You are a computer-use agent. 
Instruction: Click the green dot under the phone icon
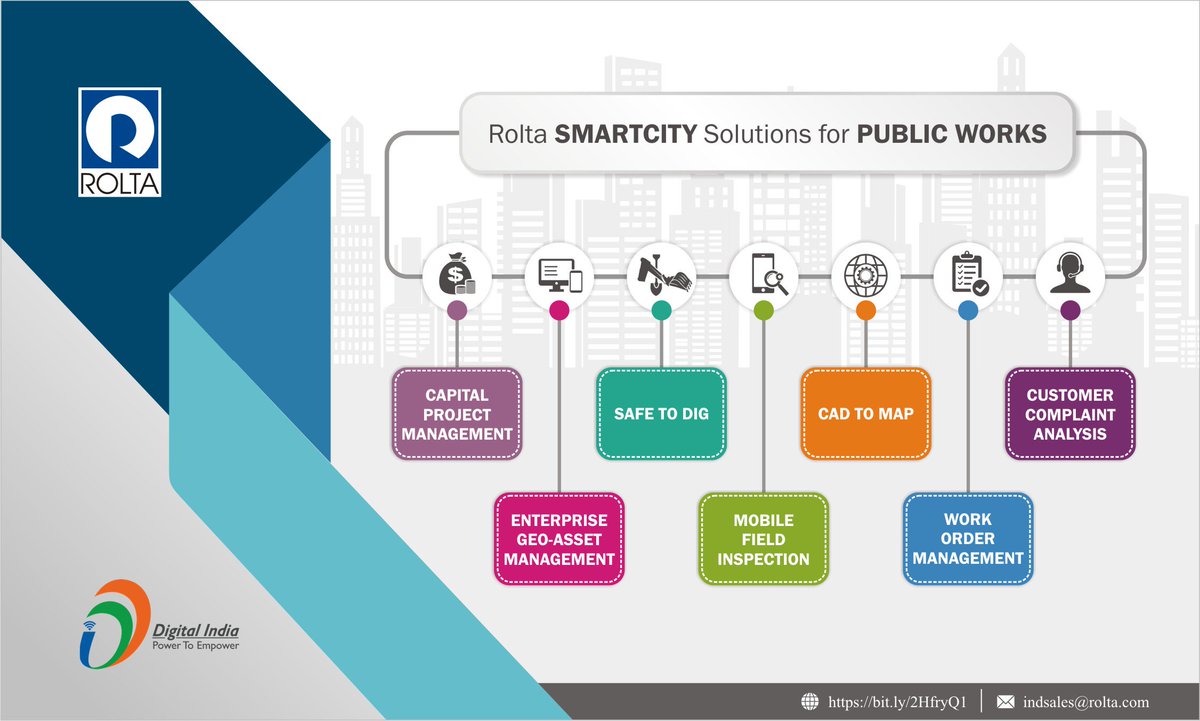(763, 311)
